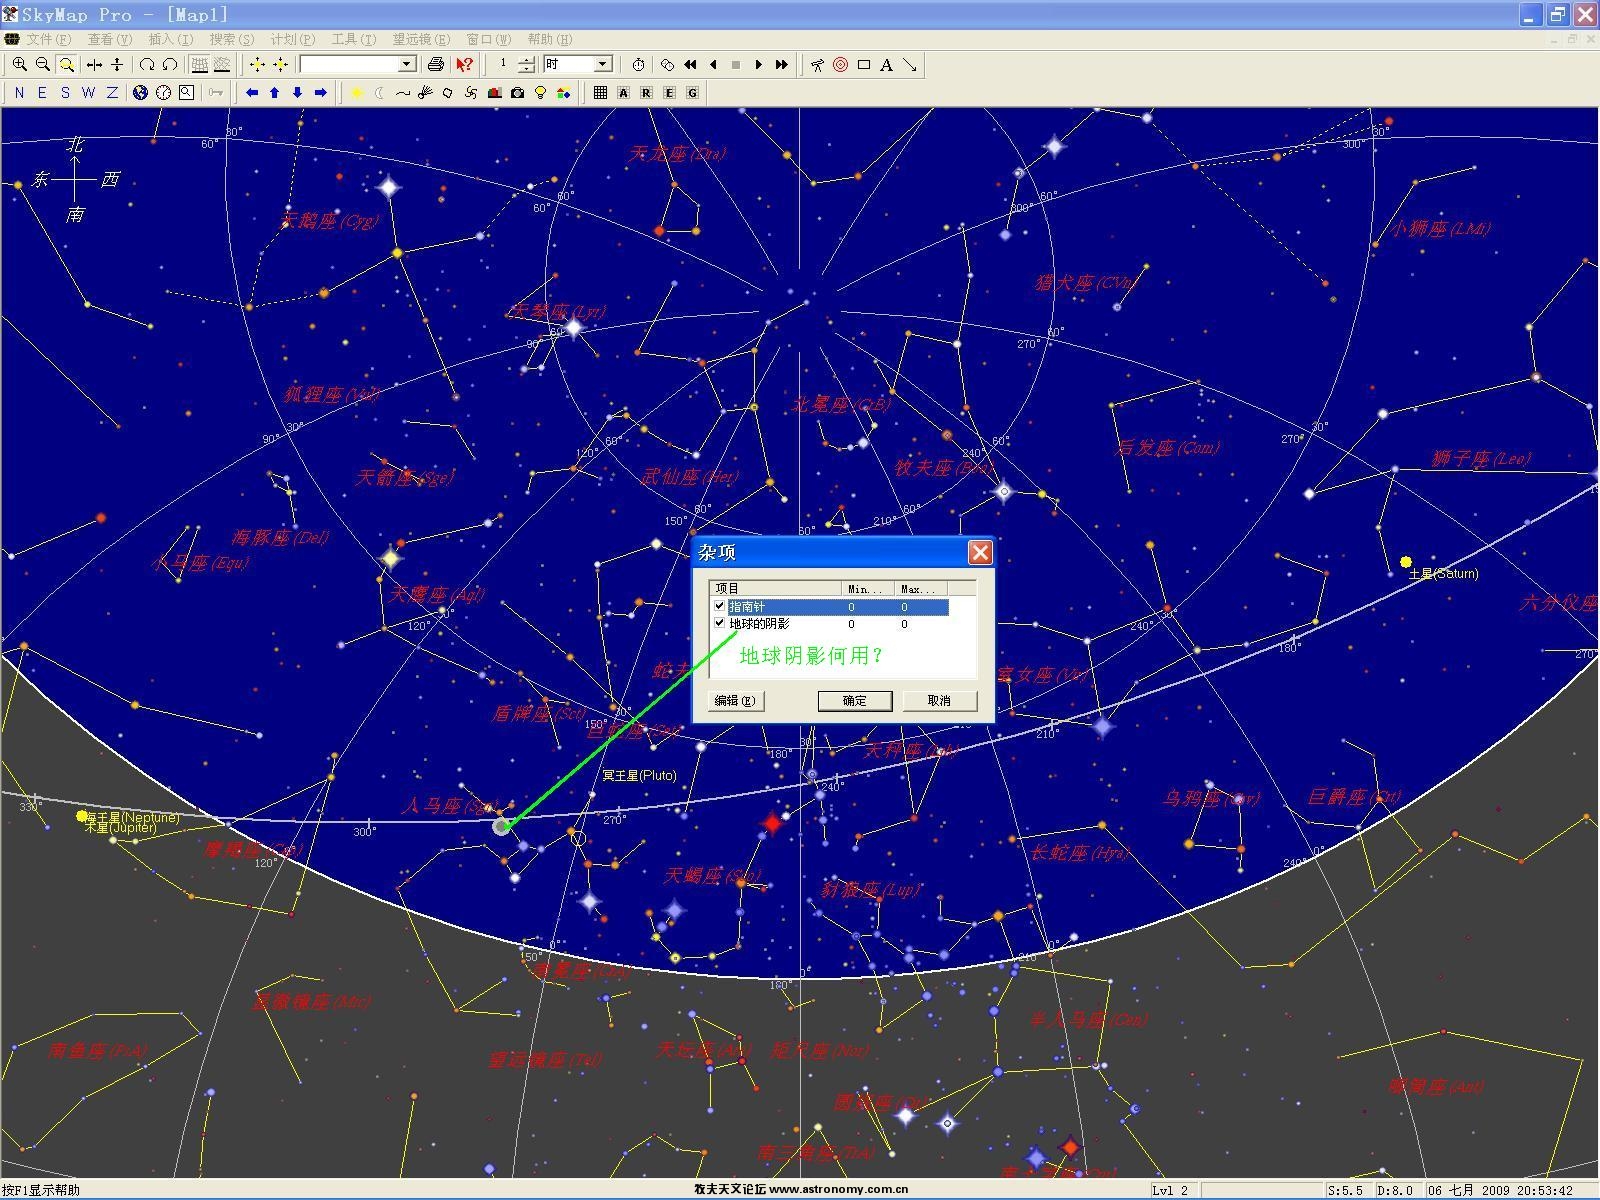Click the 冥王星(Pluto) label
The width and height of the screenshot is (1600, 1200).
[639, 775]
